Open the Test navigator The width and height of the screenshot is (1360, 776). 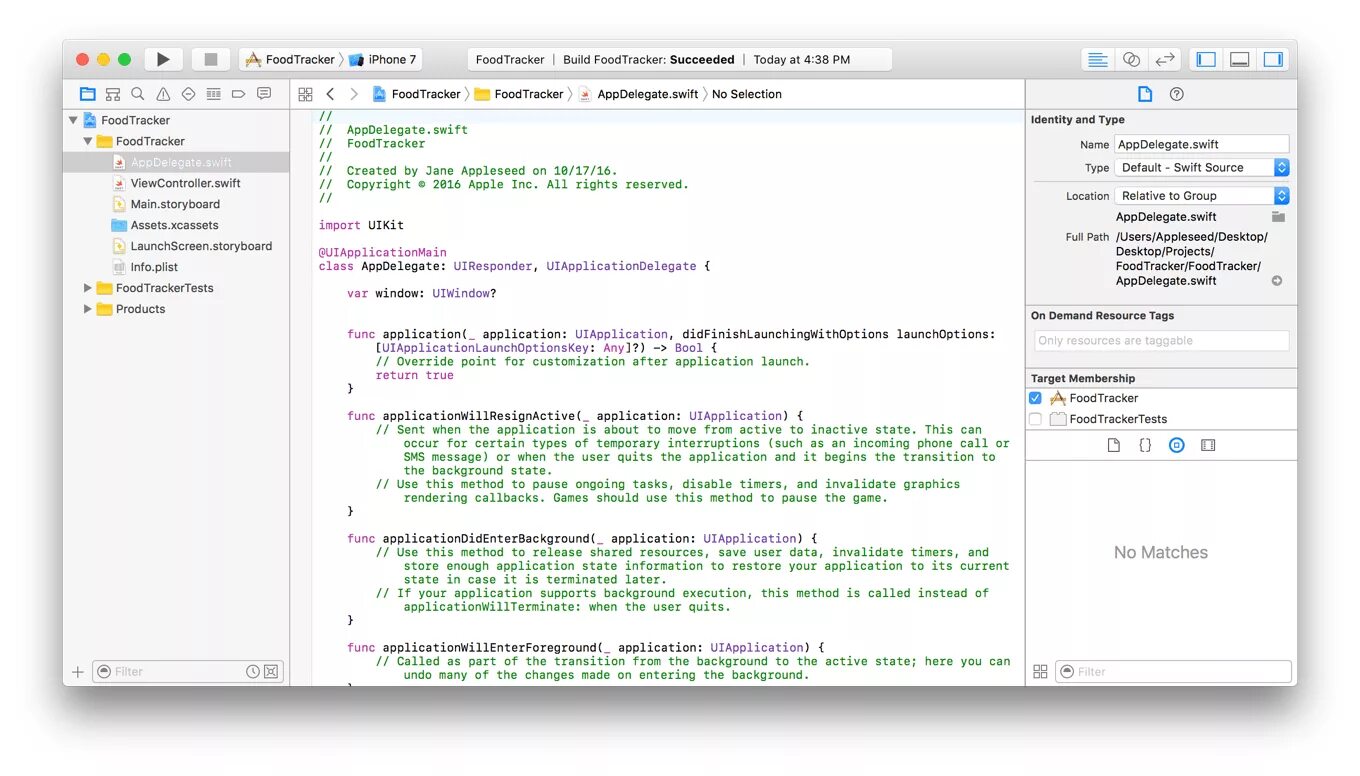tap(188, 94)
